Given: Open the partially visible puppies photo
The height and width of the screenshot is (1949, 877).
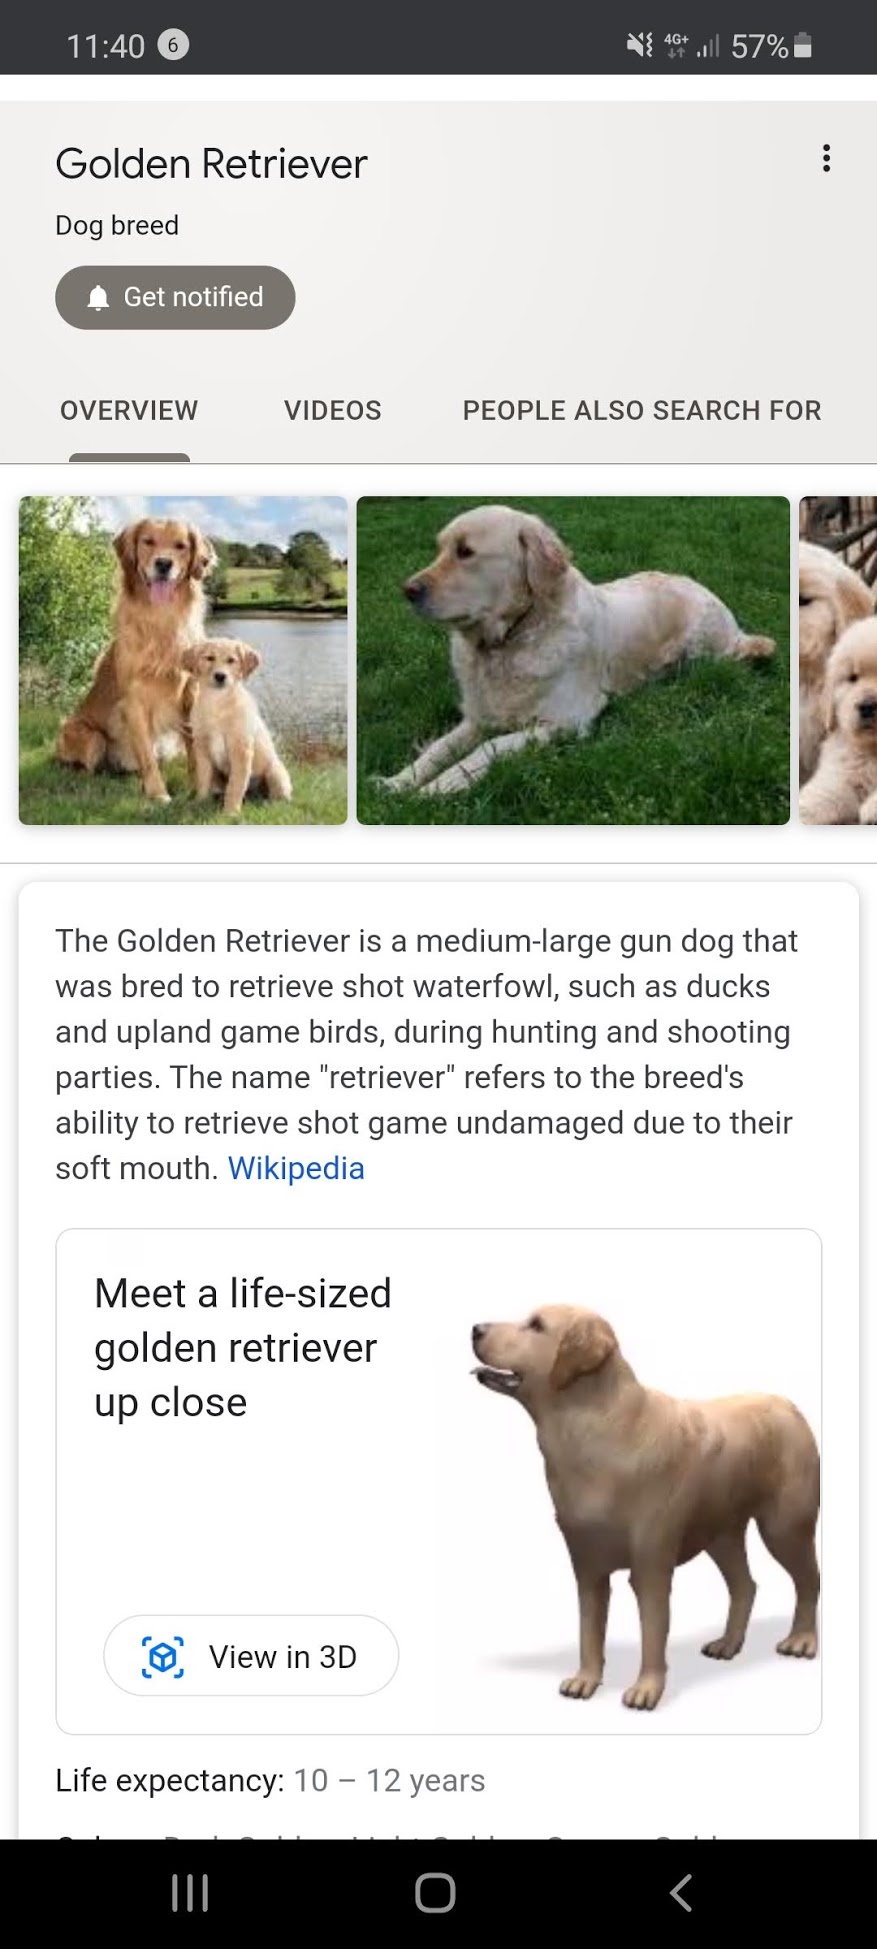Looking at the screenshot, I should click(838, 661).
